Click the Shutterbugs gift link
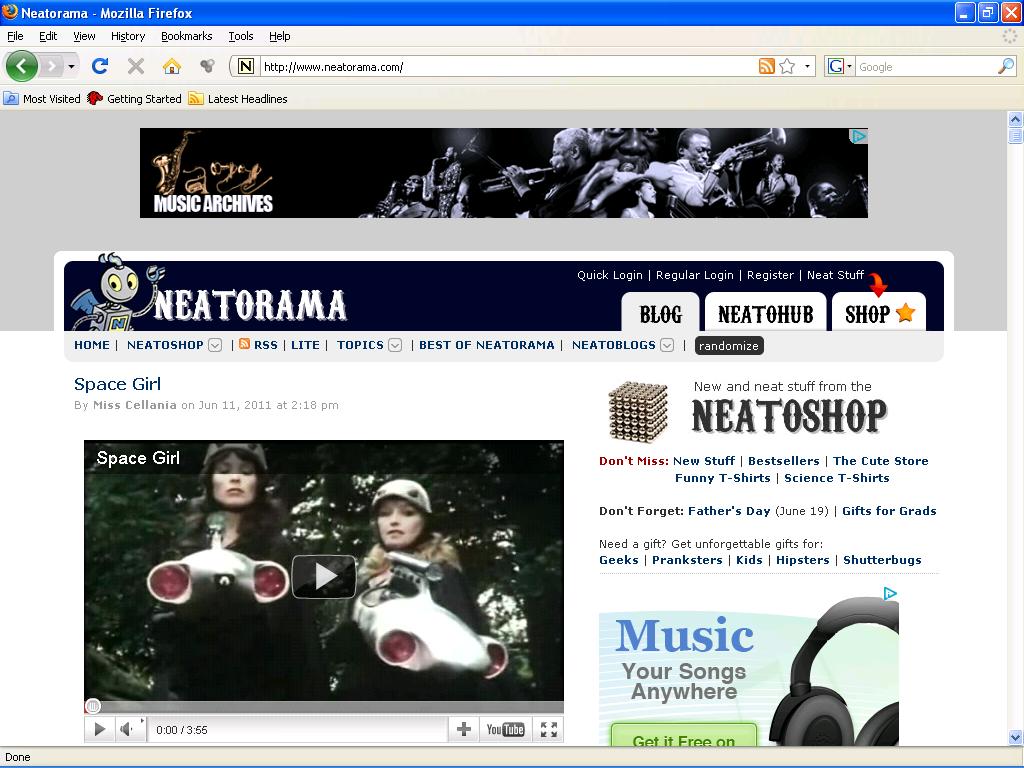1024x768 pixels. 882,560
